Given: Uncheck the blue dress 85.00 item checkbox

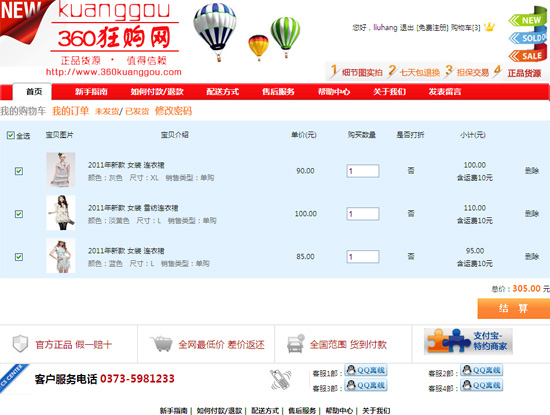Looking at the screenshot, I should click(x=19, y=257).
